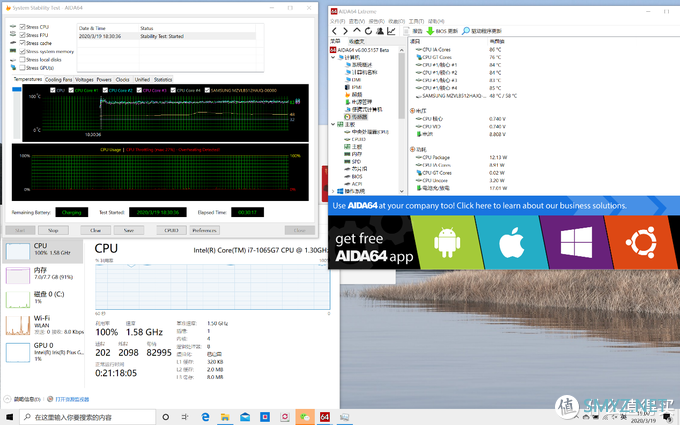The width and height of the screenshot is (680, 425).
Task: Enable Stress GPU(s) checkbox
Action: click(23, 68)
